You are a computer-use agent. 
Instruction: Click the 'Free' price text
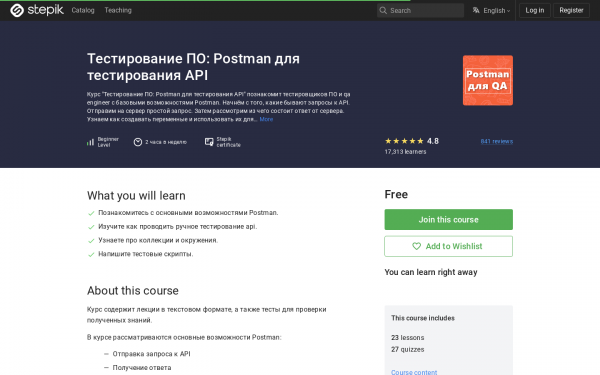[396, 194]
